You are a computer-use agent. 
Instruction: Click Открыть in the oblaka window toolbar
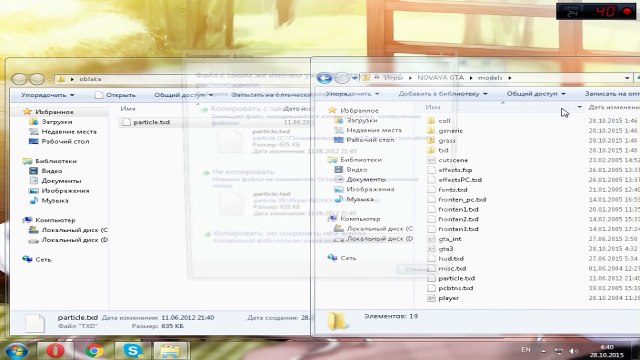tap(116, 95)
